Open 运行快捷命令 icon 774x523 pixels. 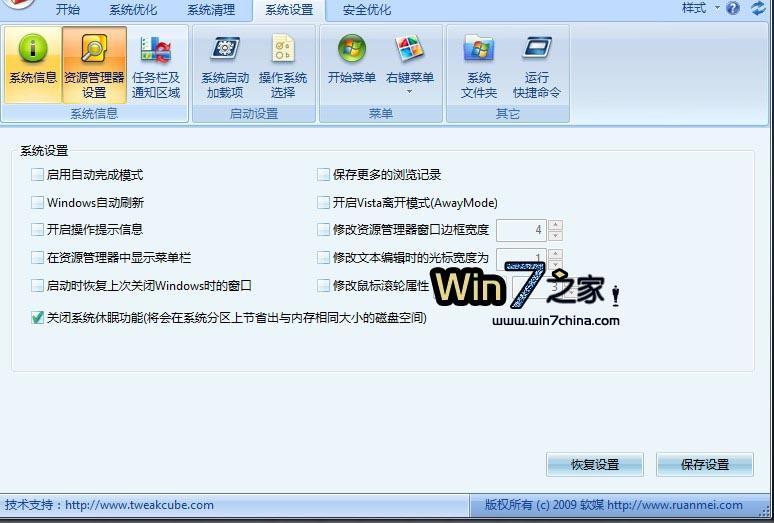(537, 48)
